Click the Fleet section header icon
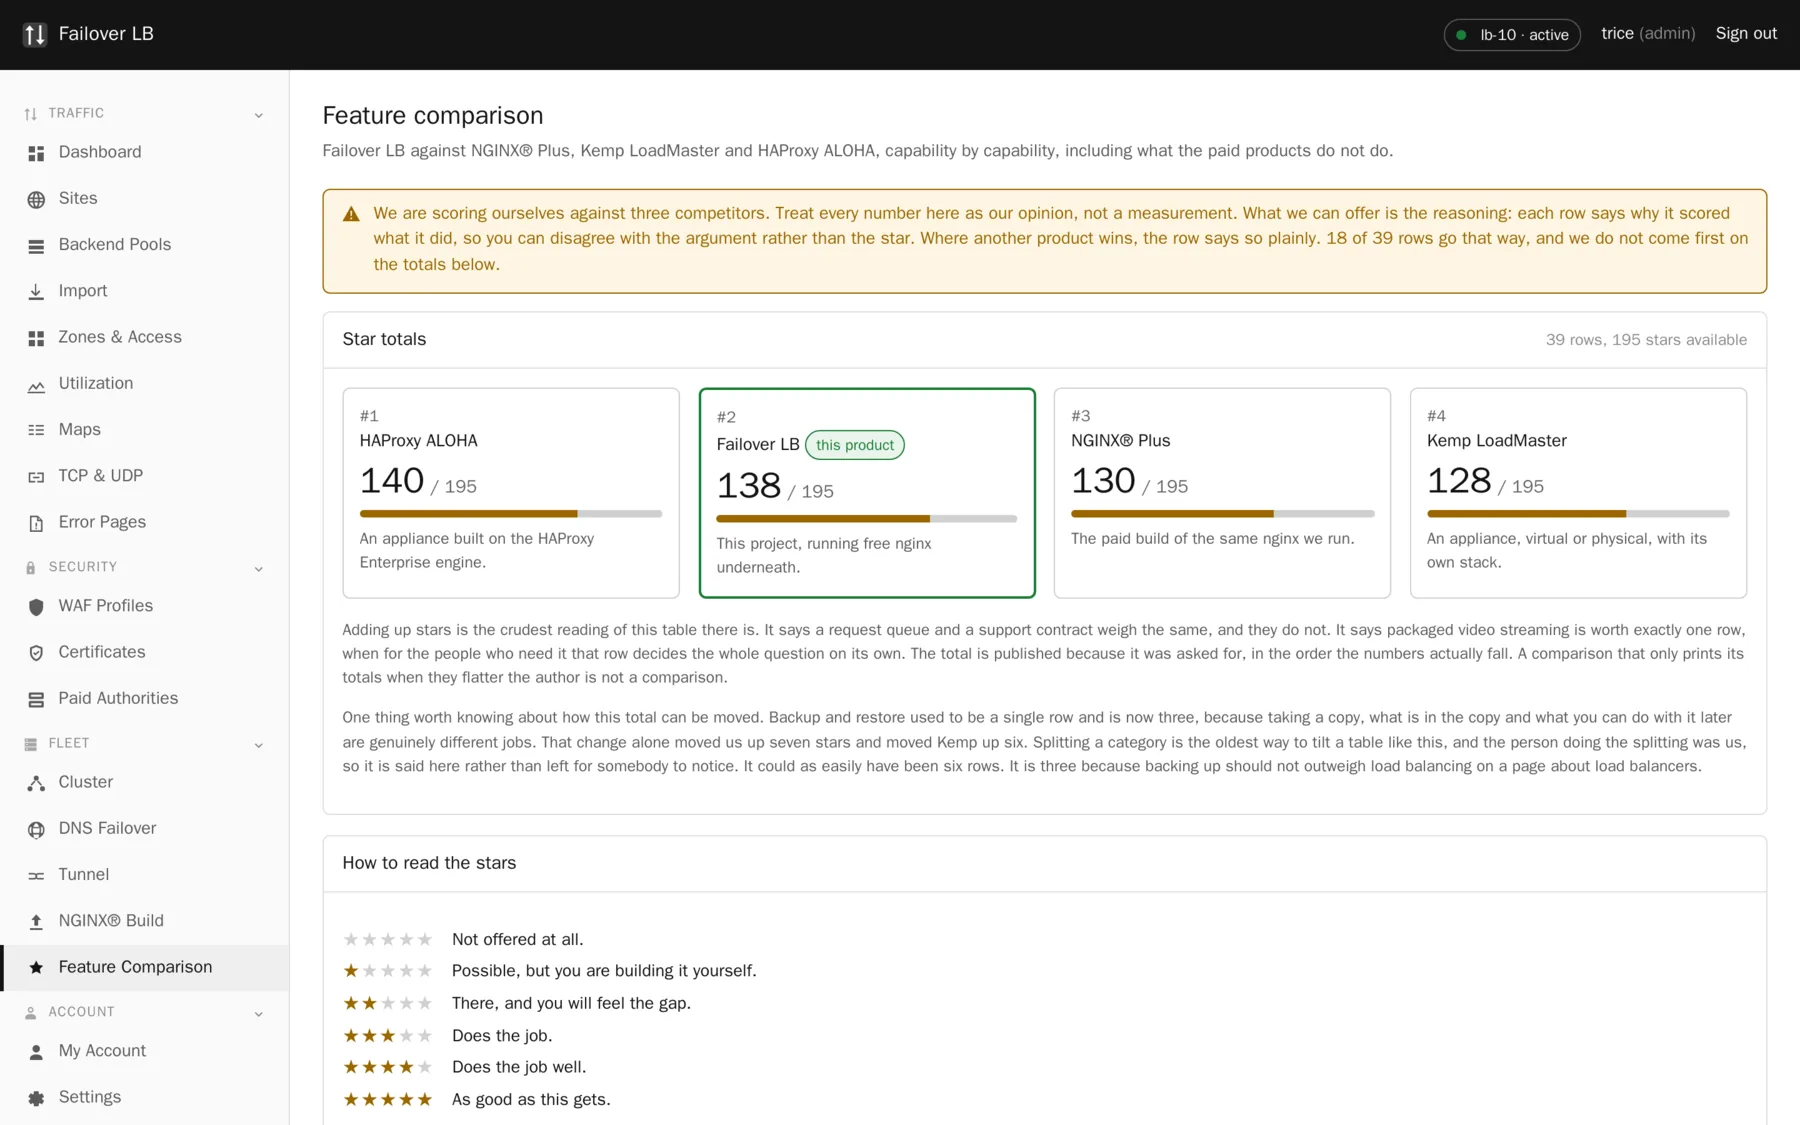 click(31, 744)
